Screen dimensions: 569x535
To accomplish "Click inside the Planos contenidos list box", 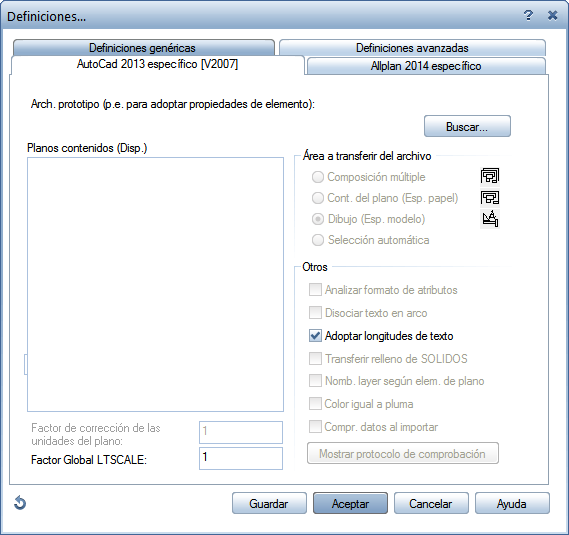I will [155, 284].
